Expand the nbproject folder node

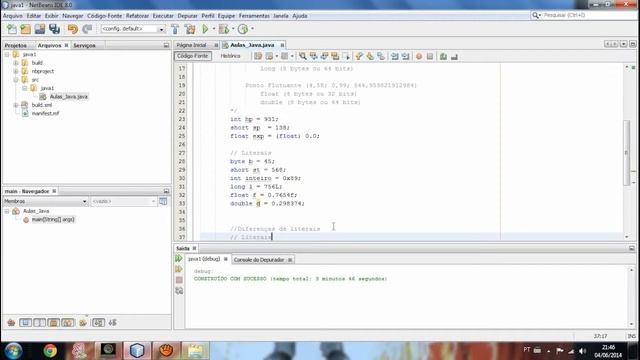tap(16, 71)
